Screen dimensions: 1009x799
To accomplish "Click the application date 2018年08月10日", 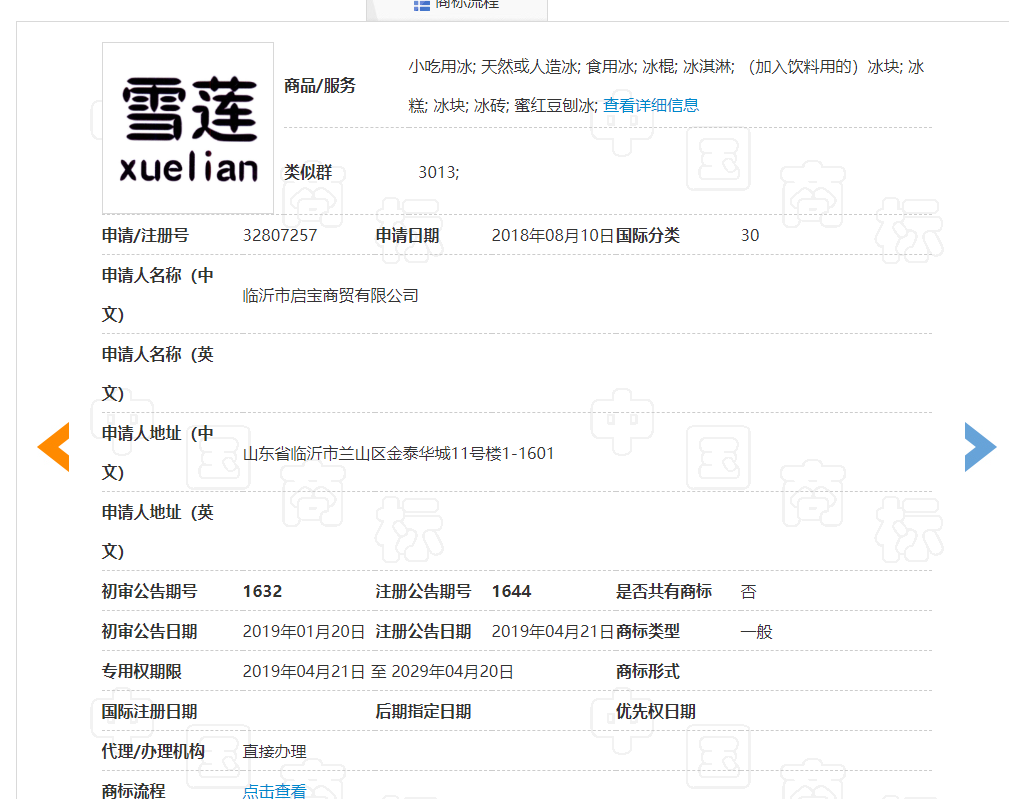I will click(552, 236).
